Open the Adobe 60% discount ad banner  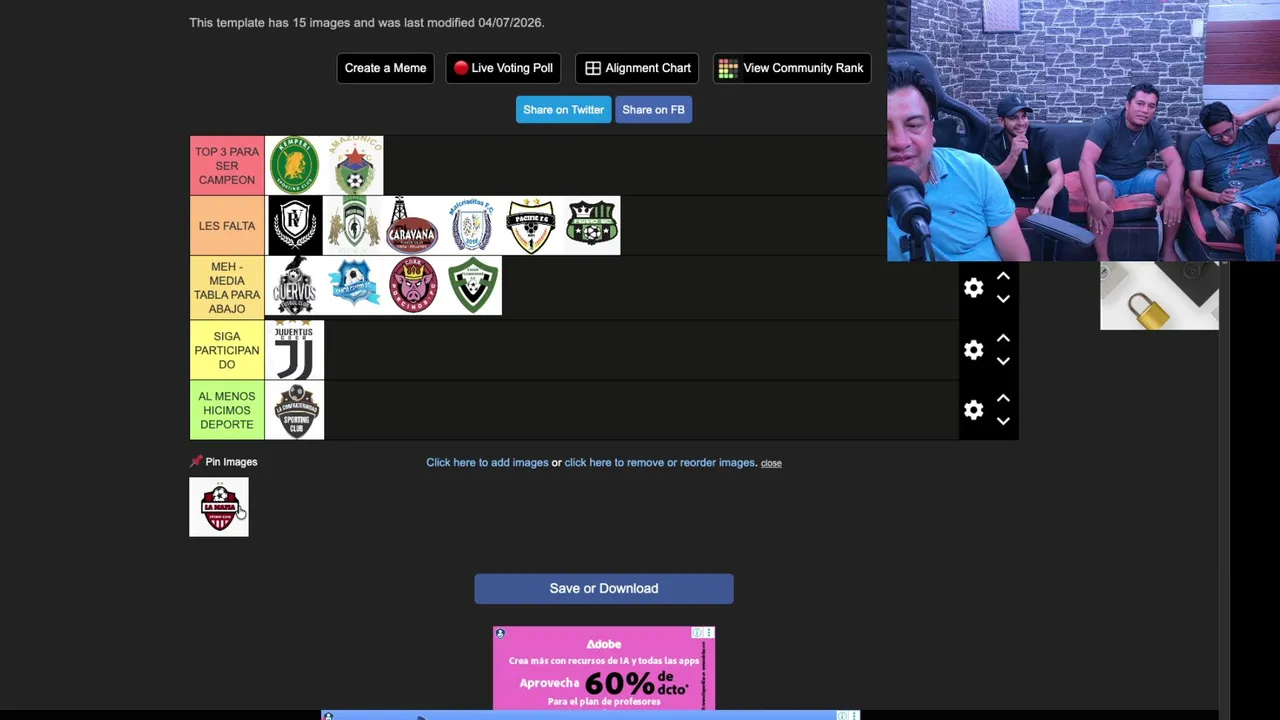coord(603,670)
